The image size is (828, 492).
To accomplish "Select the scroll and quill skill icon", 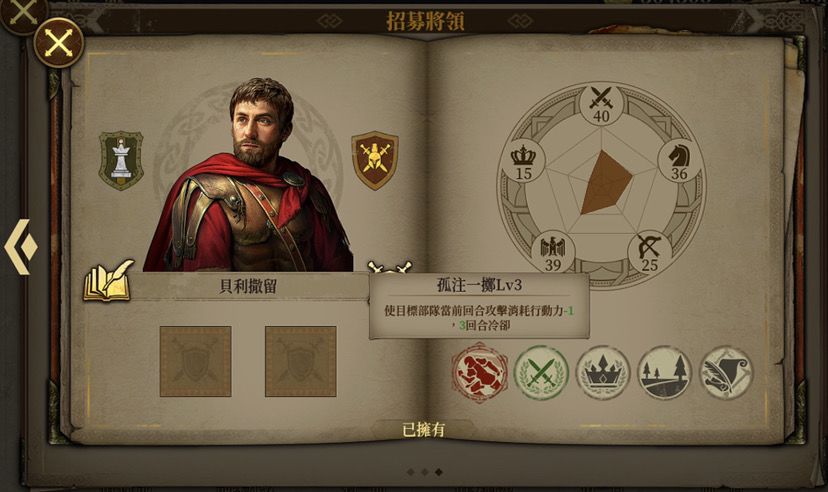I will click(727, 373).
